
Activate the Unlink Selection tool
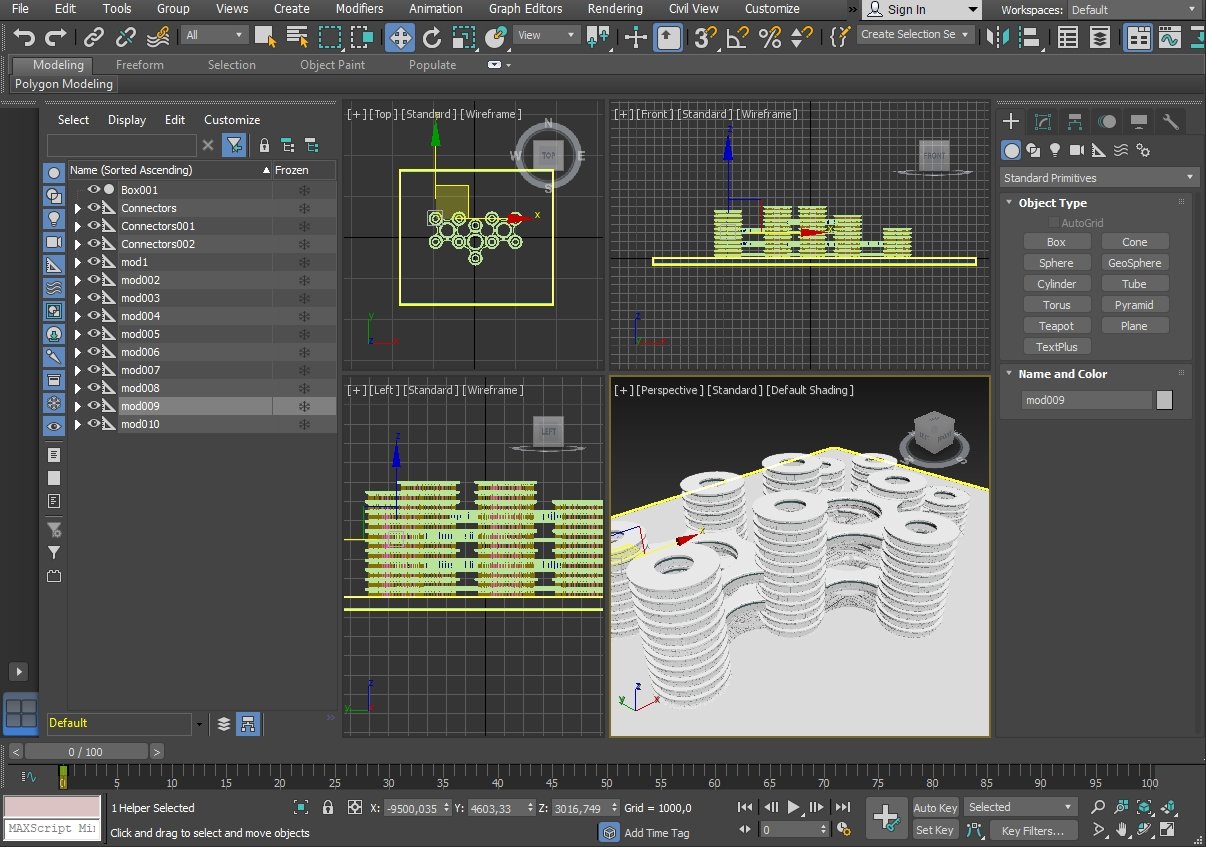[x=126, y=37]
